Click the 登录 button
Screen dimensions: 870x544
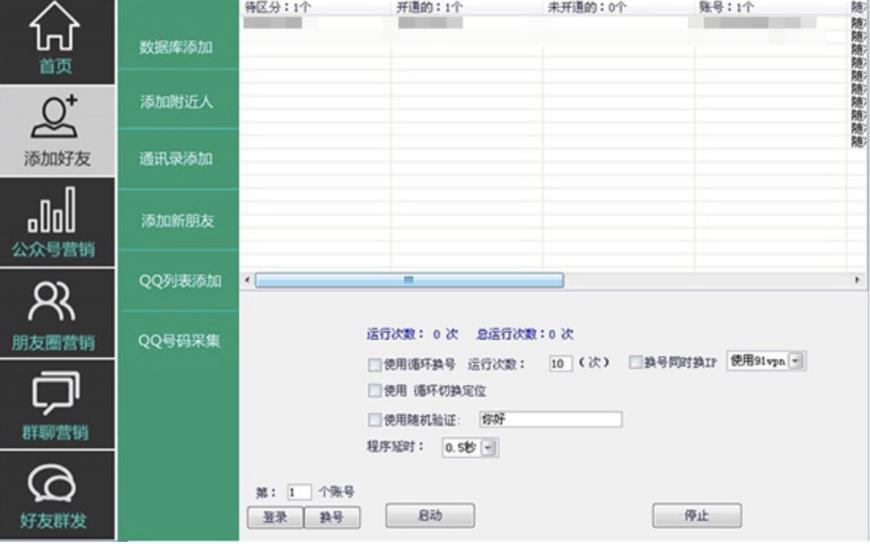click(275, 517)
